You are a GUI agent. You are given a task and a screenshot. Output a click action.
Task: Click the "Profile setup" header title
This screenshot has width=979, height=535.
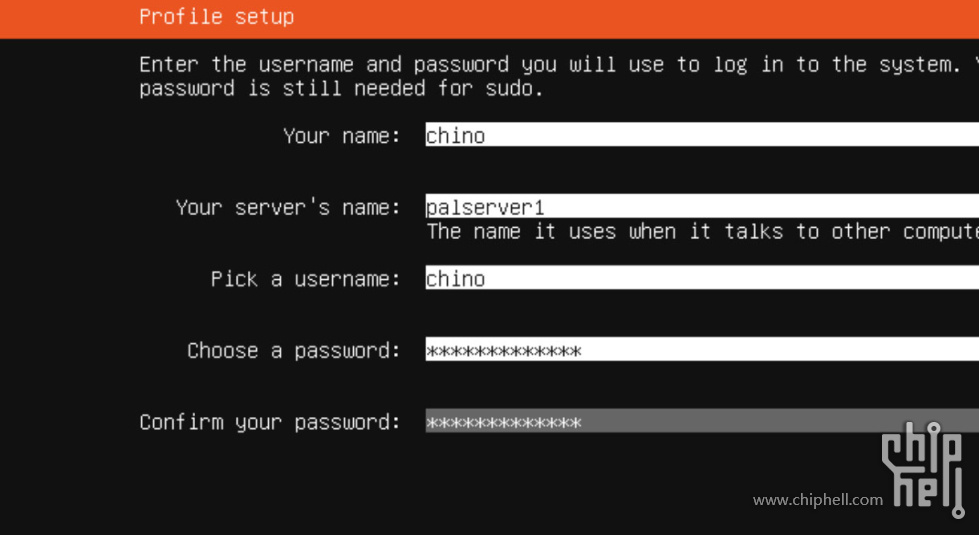click(x=217, y=16)
